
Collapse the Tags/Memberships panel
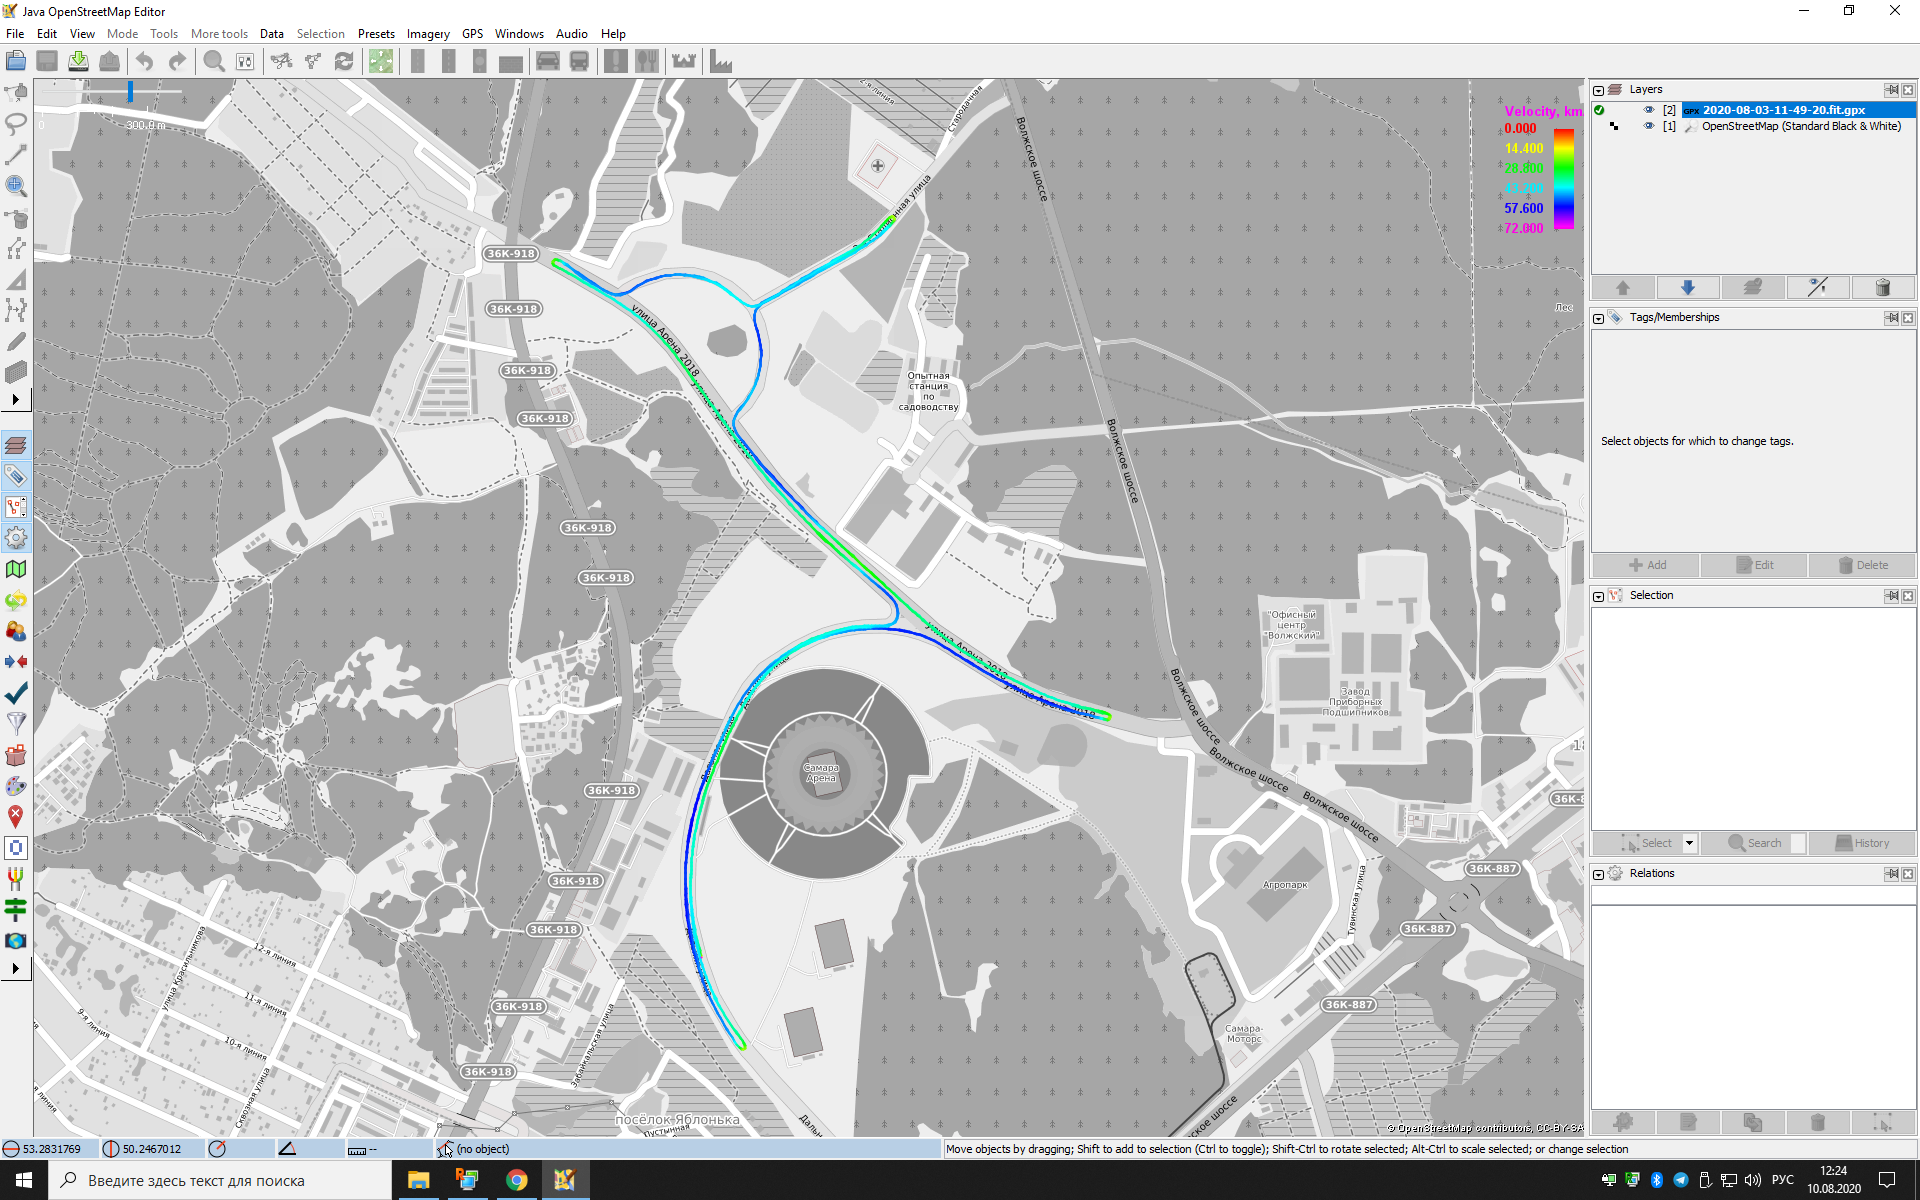tap(1599, 318)
